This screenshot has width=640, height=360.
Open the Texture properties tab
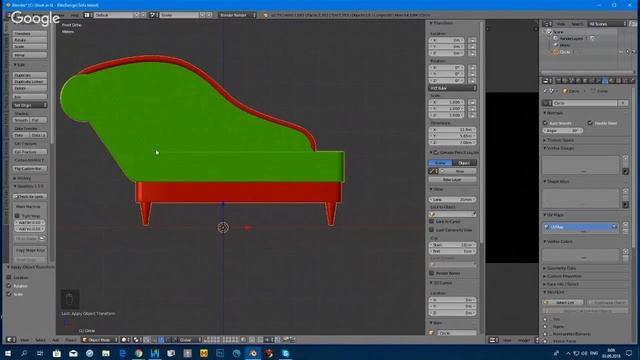618,81
